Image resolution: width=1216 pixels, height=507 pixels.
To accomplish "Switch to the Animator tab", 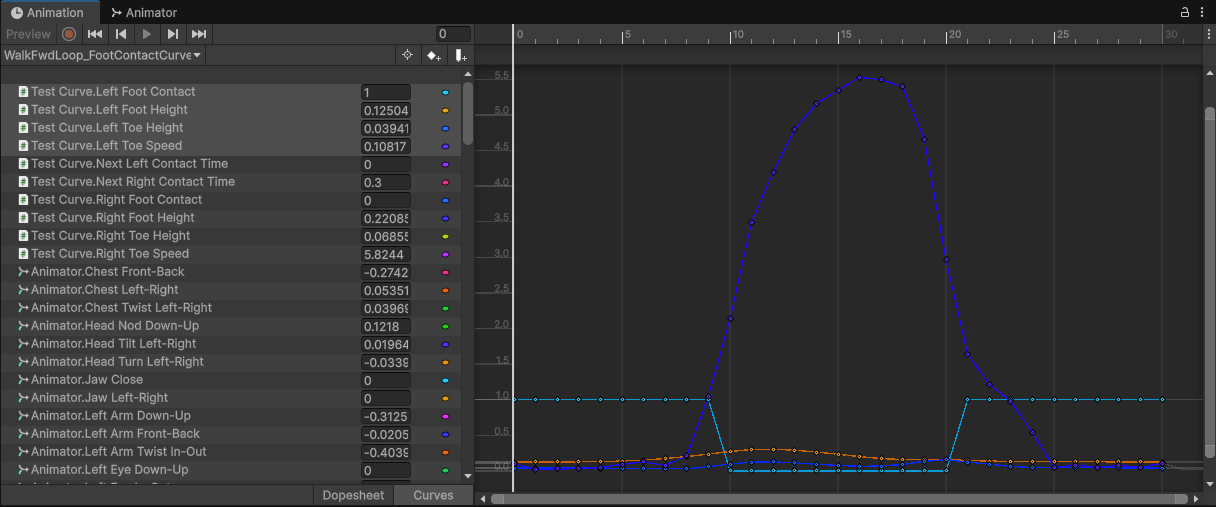I will coord(144,13).
